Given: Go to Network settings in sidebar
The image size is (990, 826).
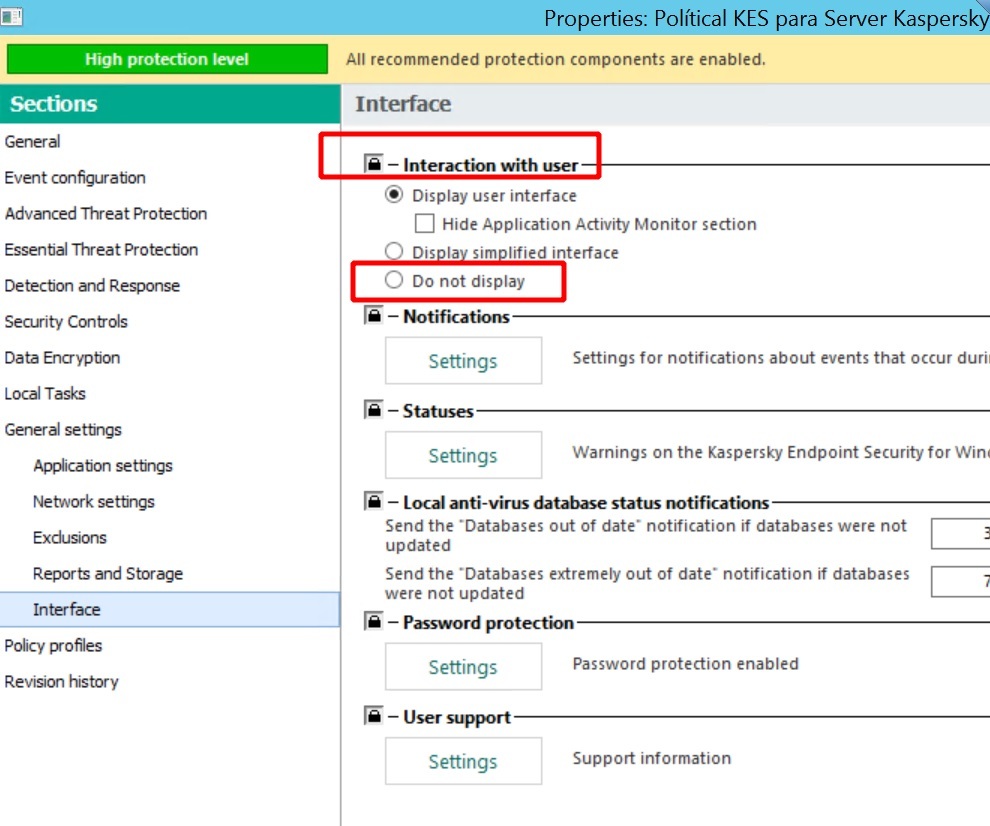Looking at the screenshot, I should 94,501.
